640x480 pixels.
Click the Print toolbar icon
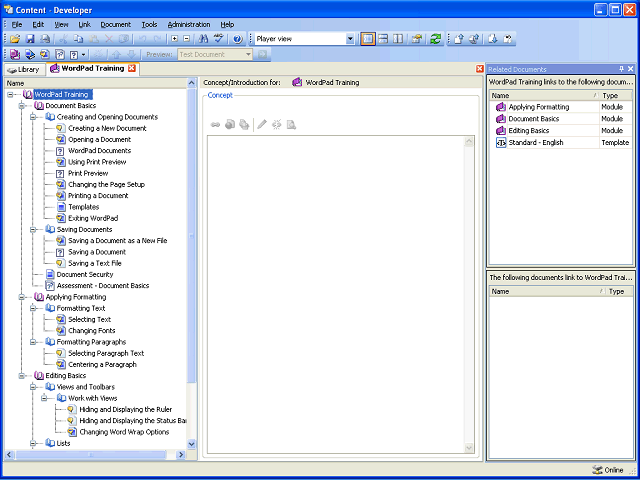tap(45, 39)
